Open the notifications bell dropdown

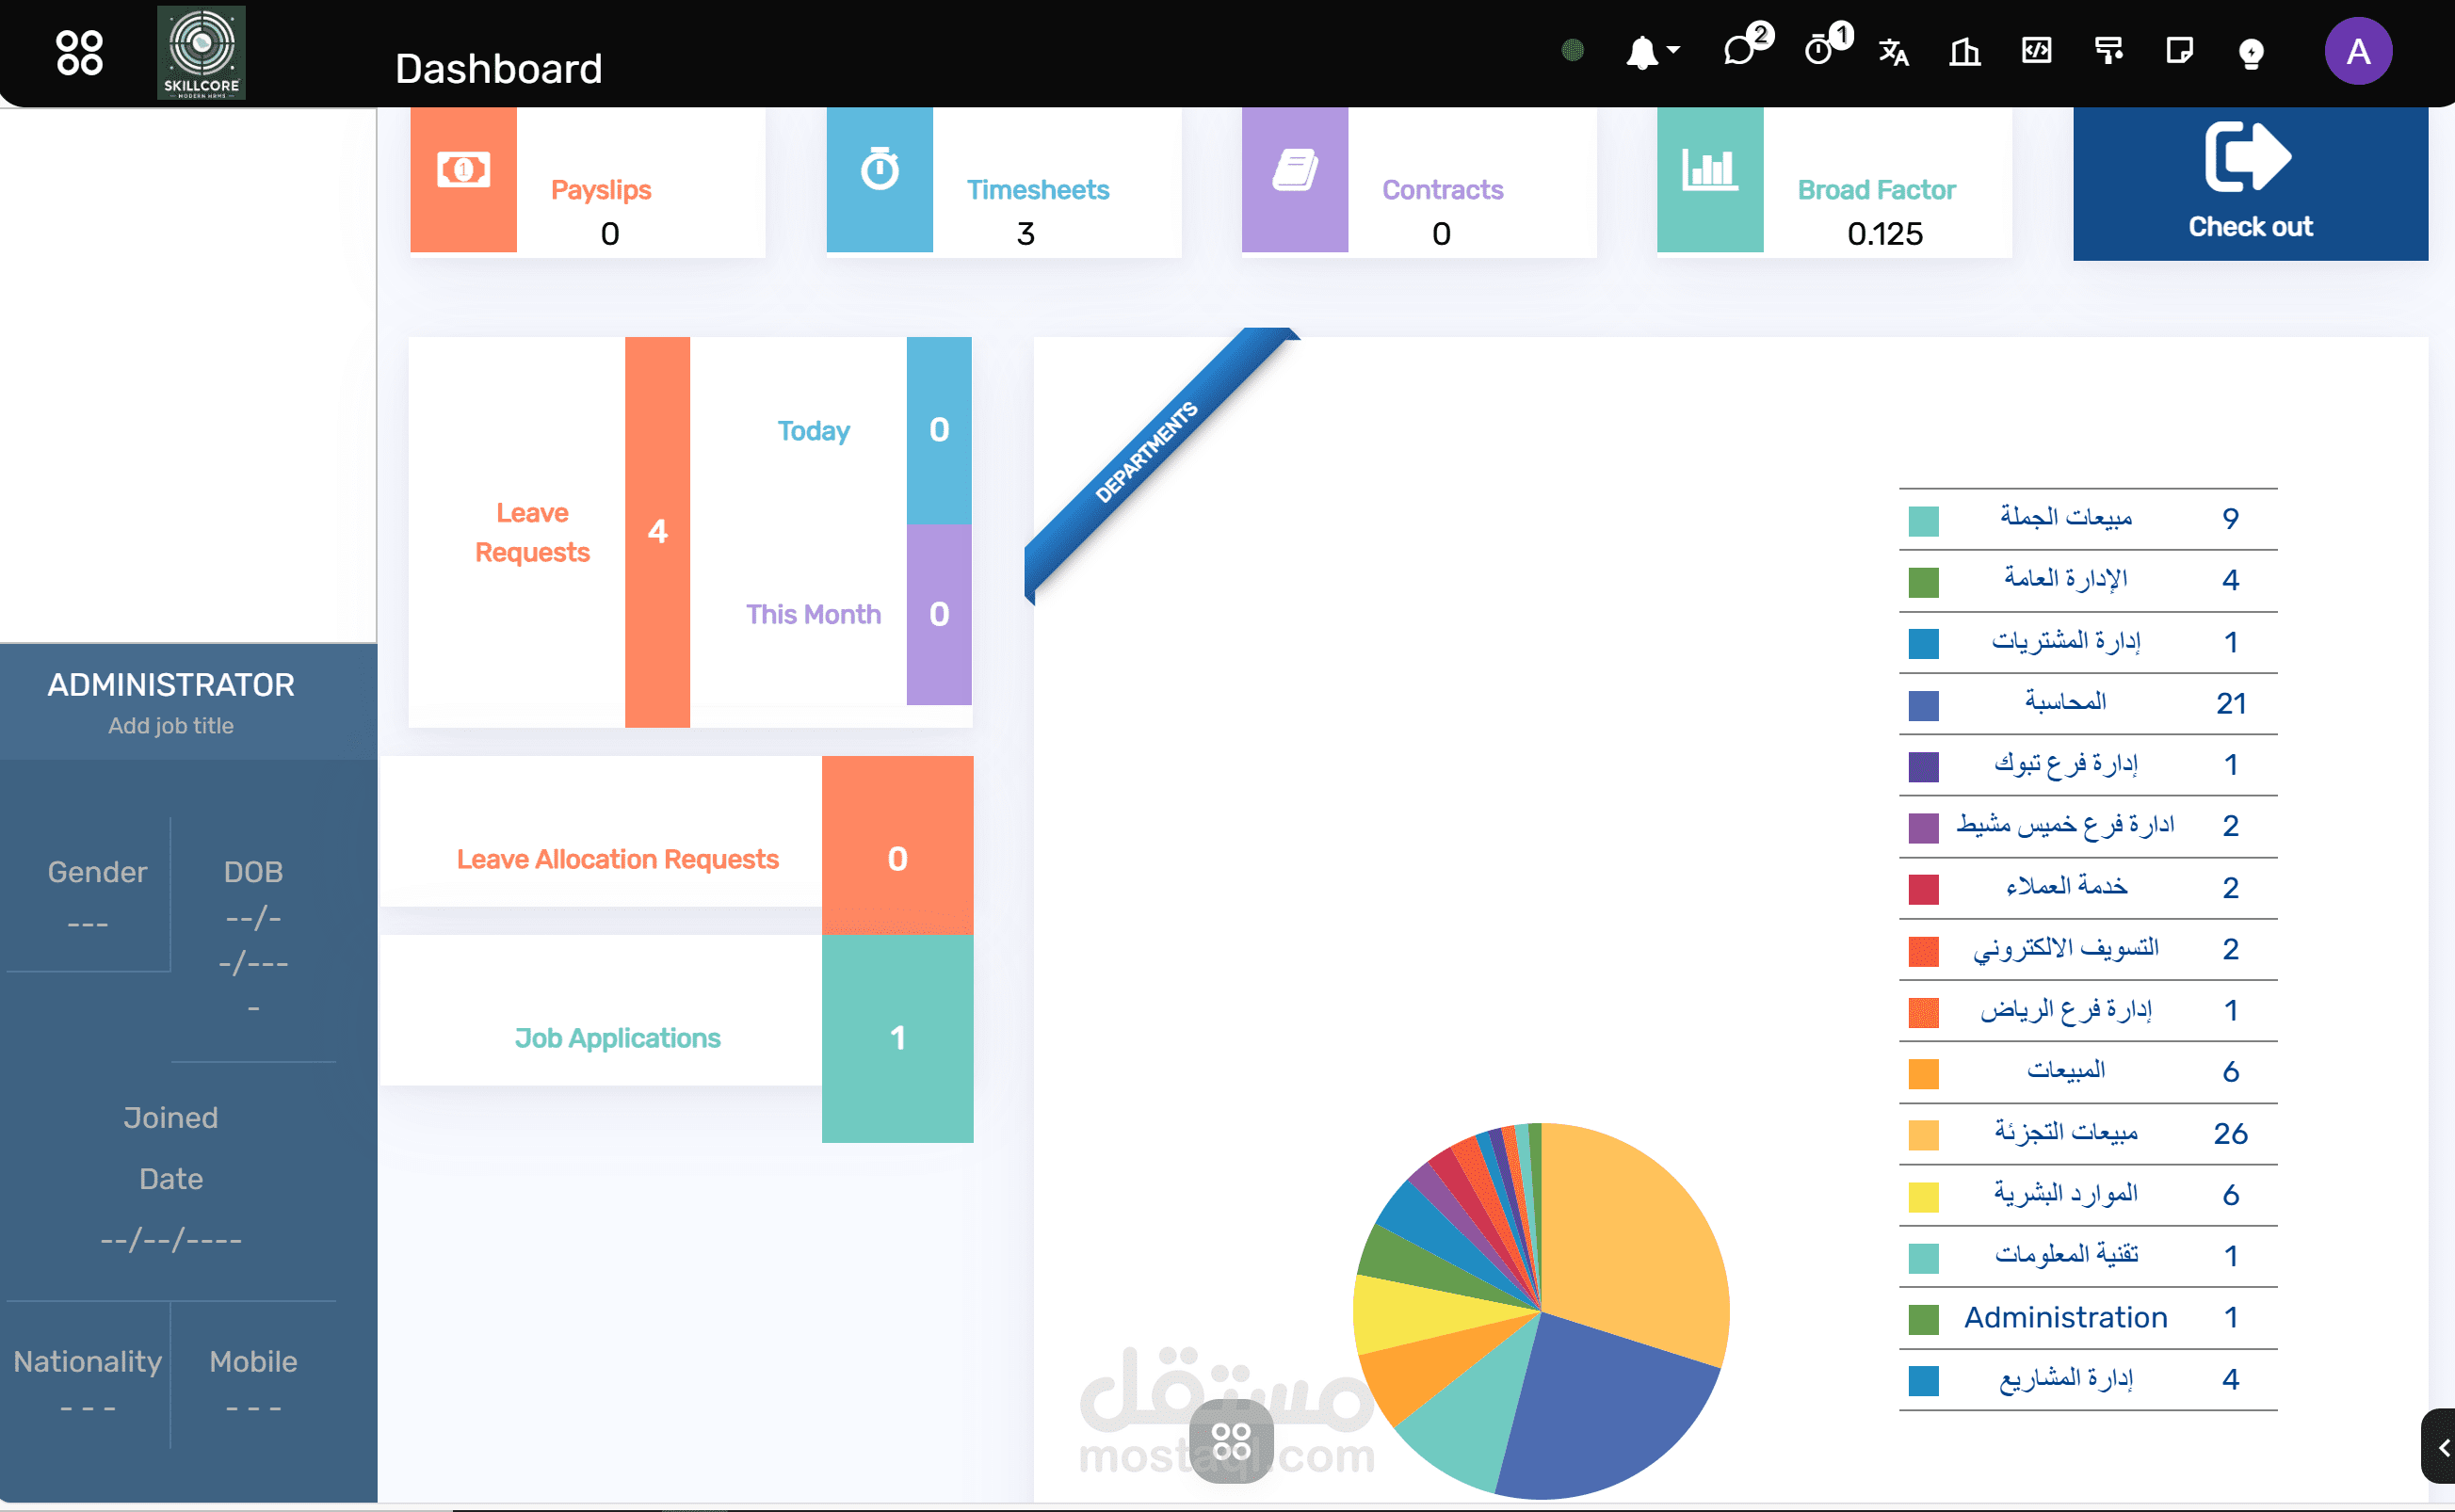click(1652, 52)
